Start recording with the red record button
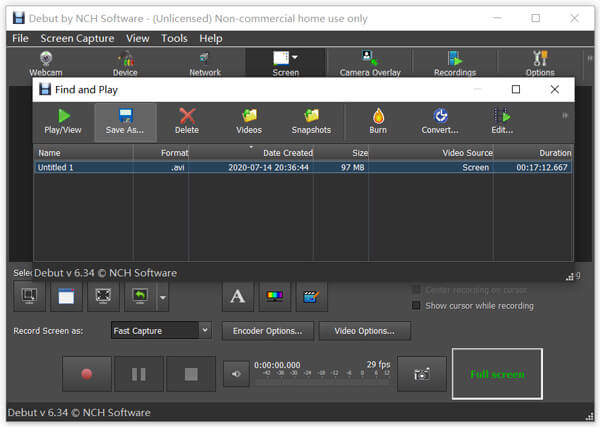 (x=87, y=374)
